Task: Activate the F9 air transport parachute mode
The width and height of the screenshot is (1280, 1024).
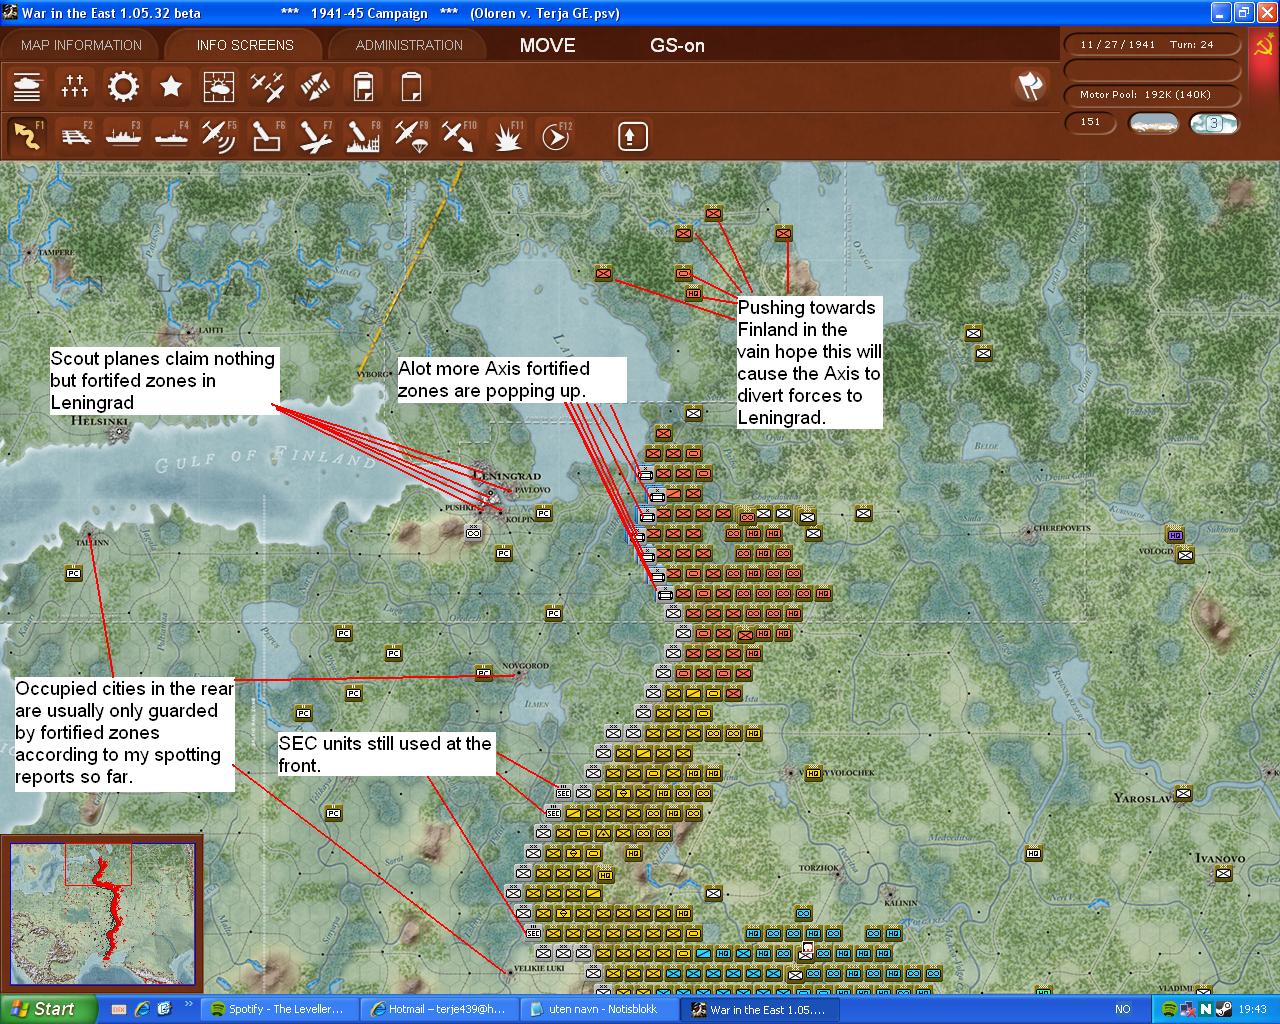Action: pos(411,136)
